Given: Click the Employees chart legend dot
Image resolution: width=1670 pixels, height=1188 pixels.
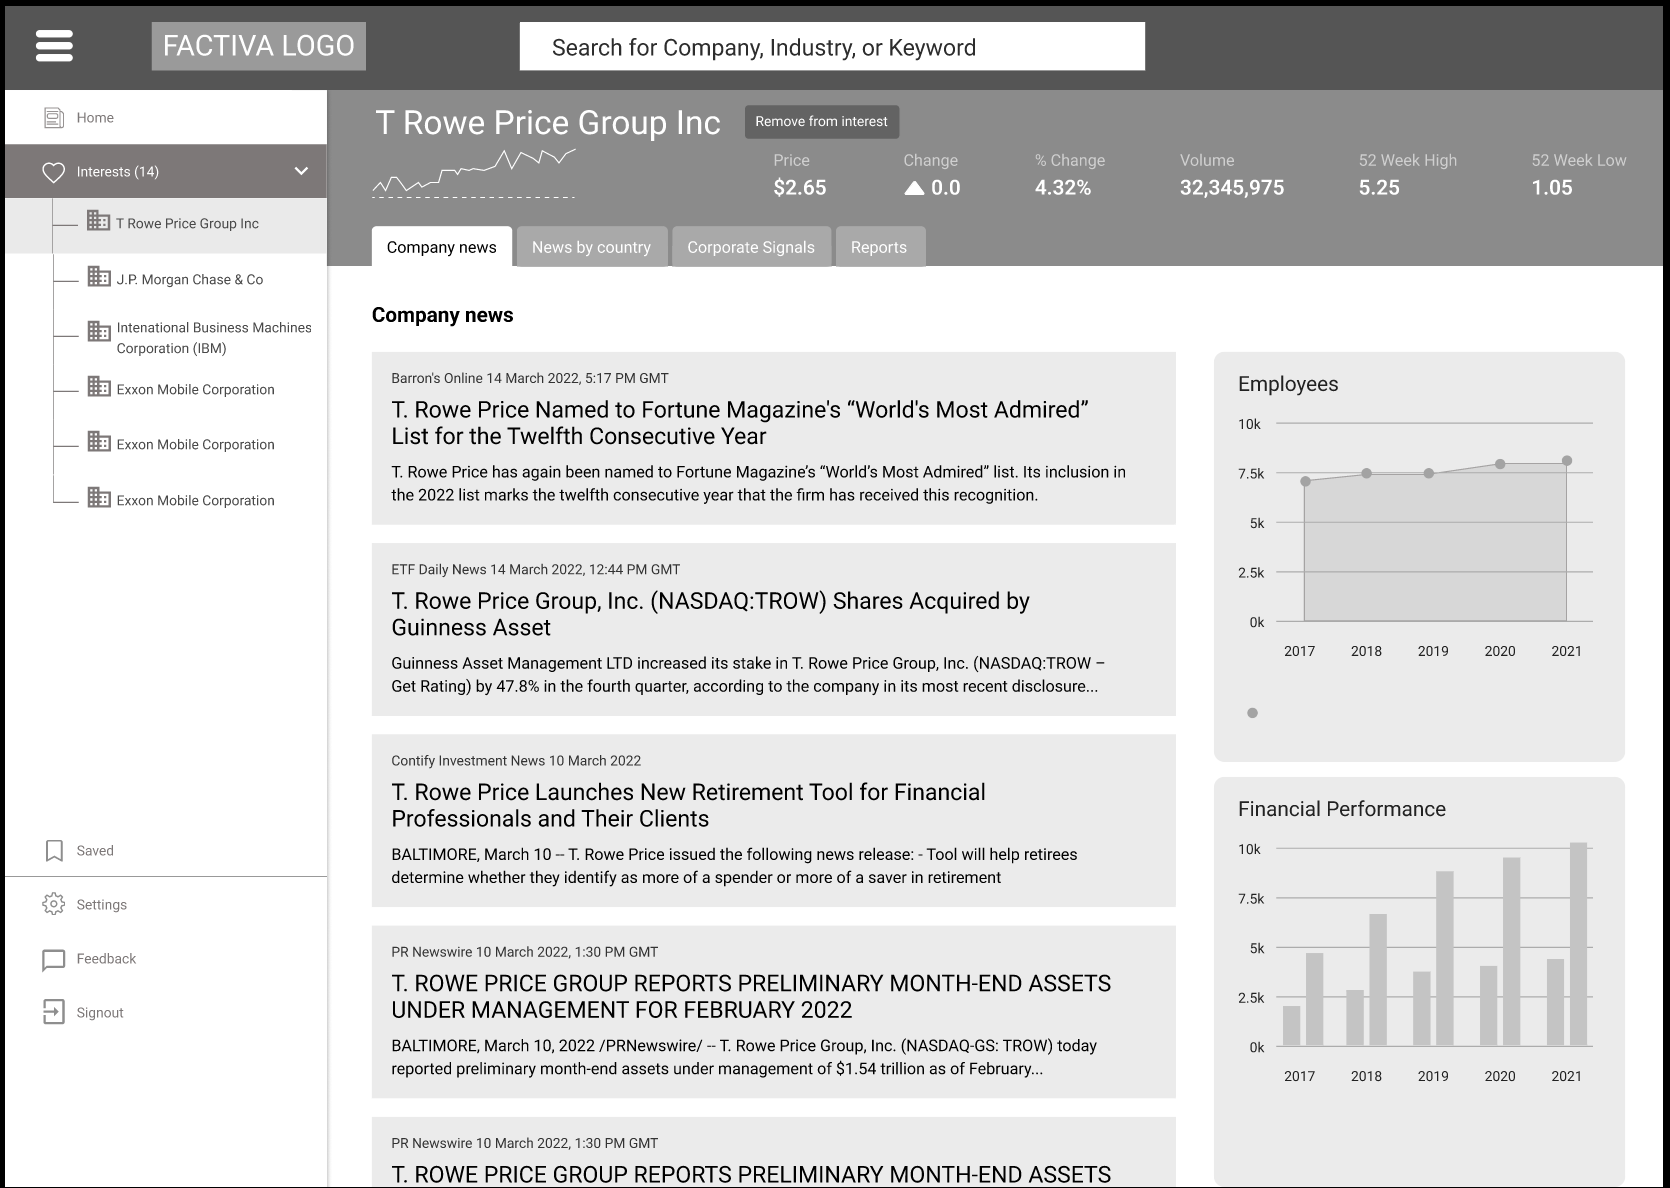Looking at the screenshot, I should tap(1252, 713).
